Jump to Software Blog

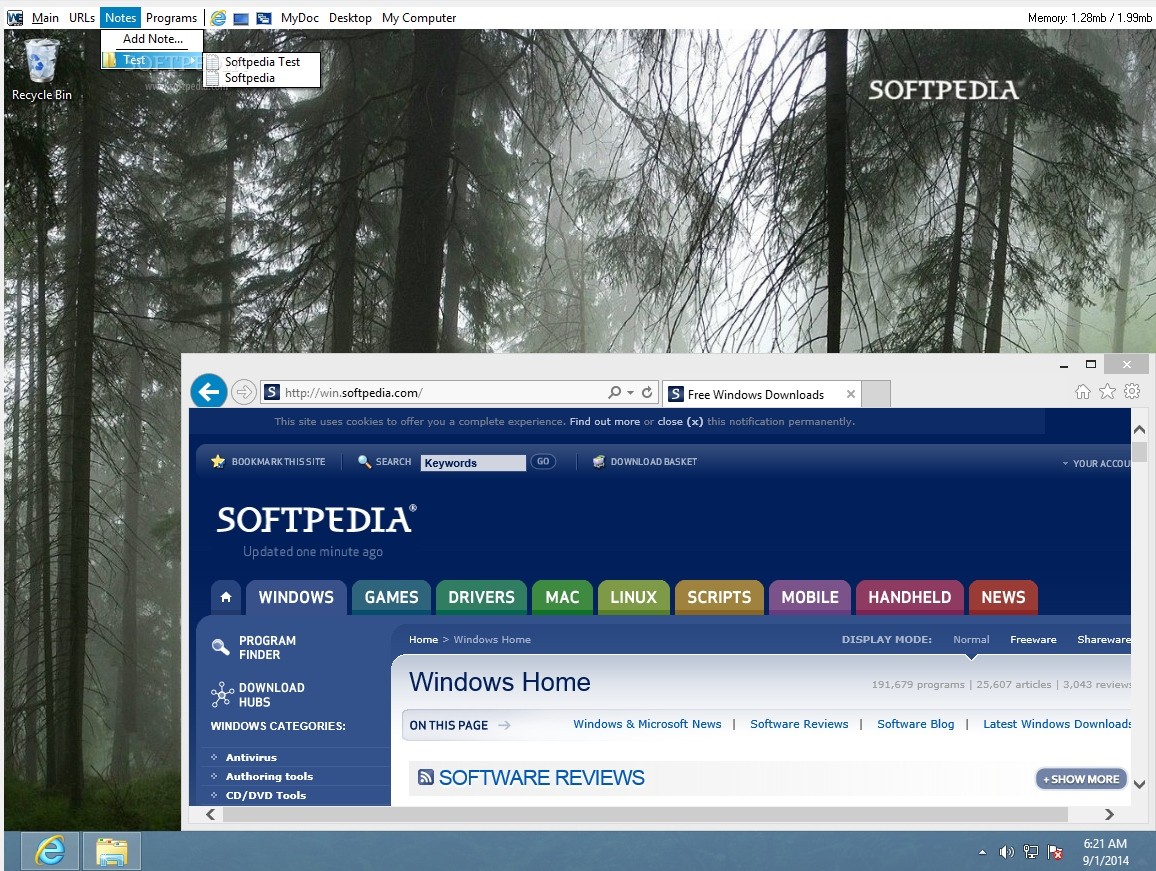coord(916,724)
